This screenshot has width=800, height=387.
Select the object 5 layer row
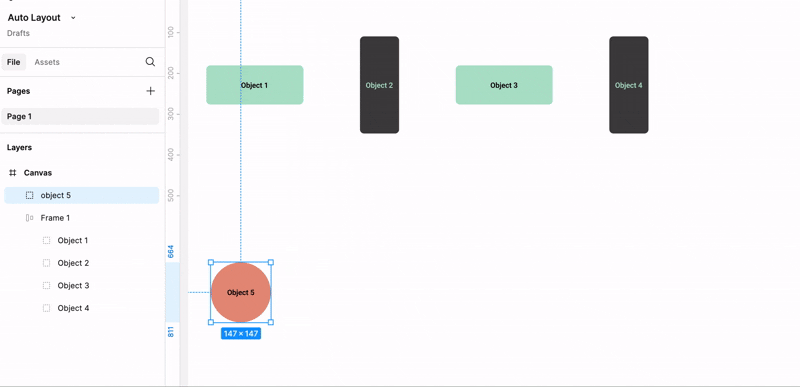click(82, 195)
